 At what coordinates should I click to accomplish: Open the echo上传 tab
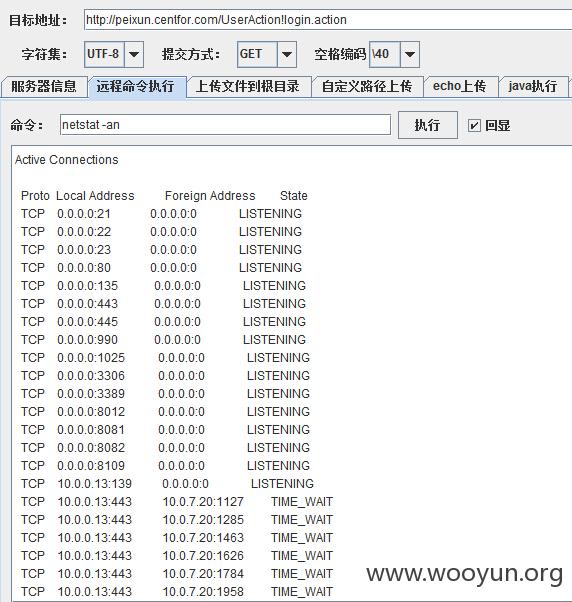pyautogui.click(x=460, y=86)
